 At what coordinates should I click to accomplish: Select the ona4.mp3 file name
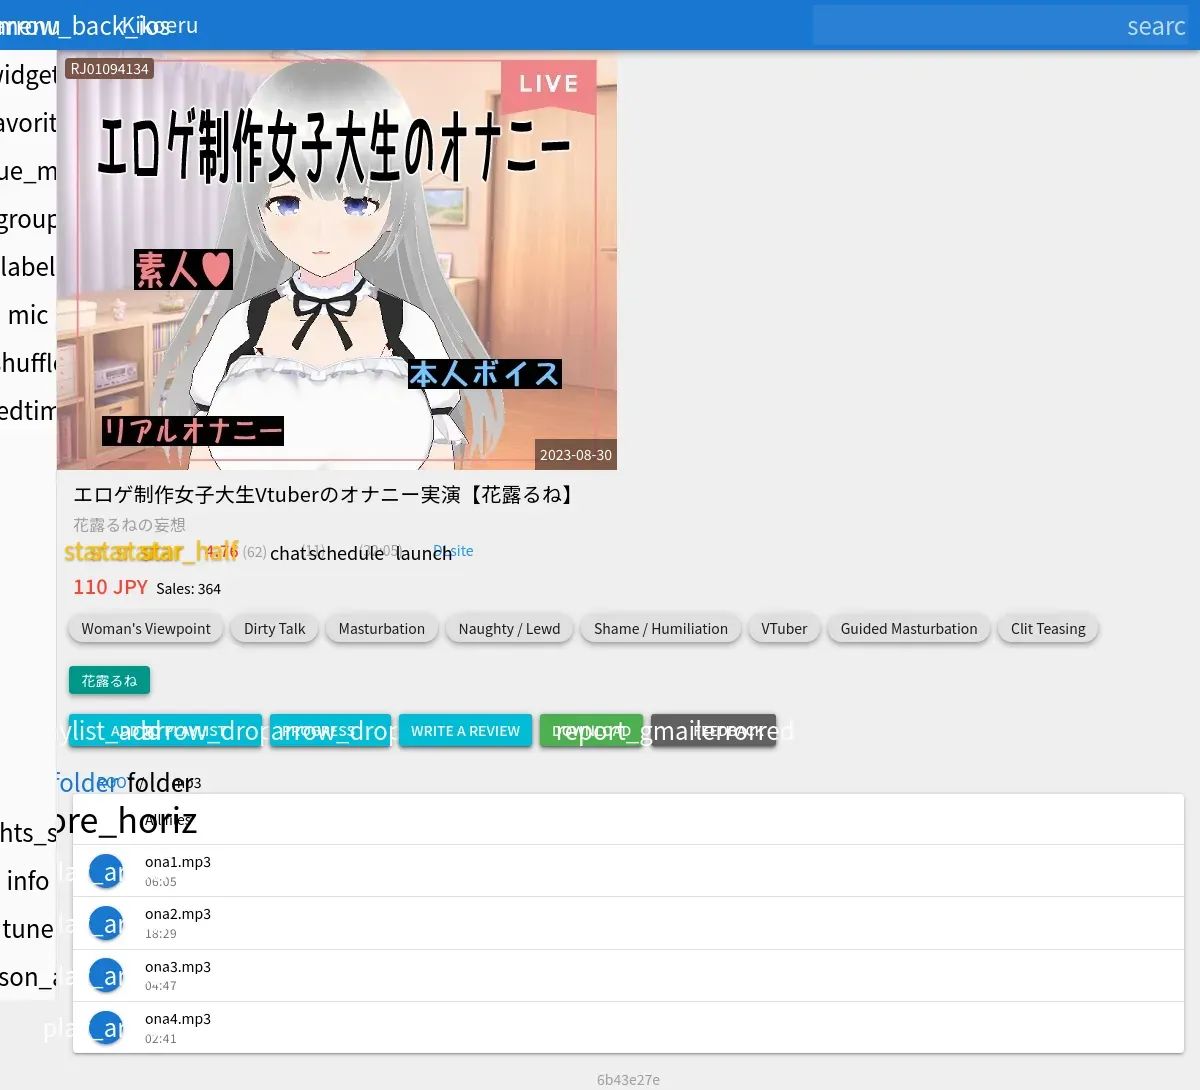coord(178,1019)
